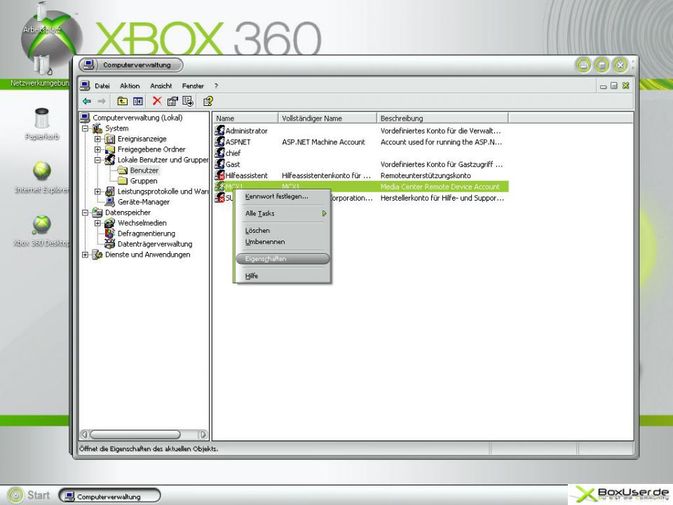Select the Benutzer tree item
Screen dimensions: 673x505
click(x=144, y=170)
